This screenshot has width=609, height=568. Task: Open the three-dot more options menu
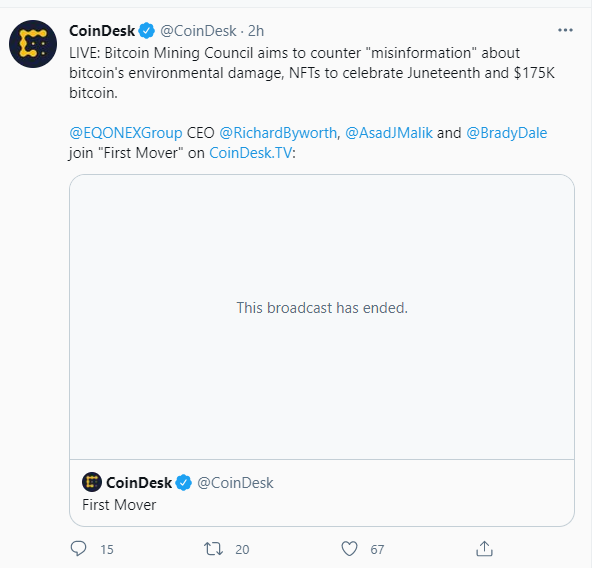click(565, 30)
